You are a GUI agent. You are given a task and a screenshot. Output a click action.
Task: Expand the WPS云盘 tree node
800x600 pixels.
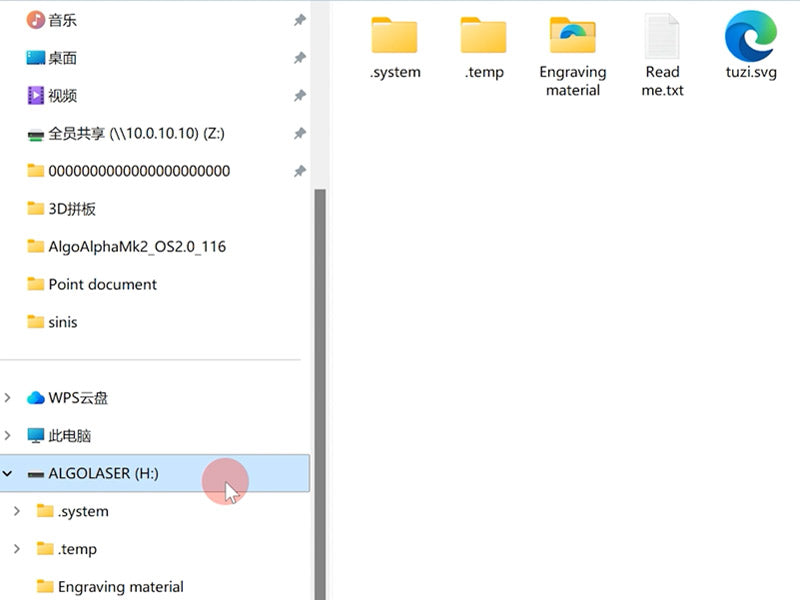pos(8,398)
